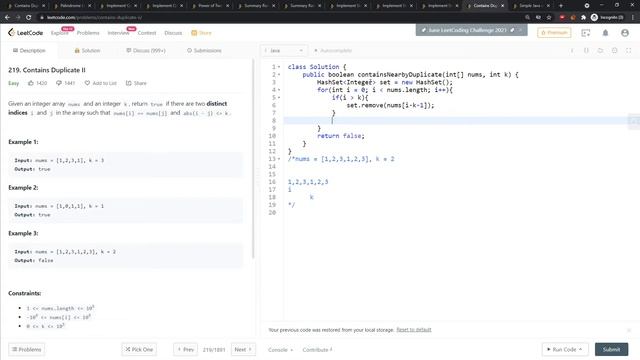Click the Reset to default link
Viewport: 640px width, 360px height.
click(x=413, y=330)
